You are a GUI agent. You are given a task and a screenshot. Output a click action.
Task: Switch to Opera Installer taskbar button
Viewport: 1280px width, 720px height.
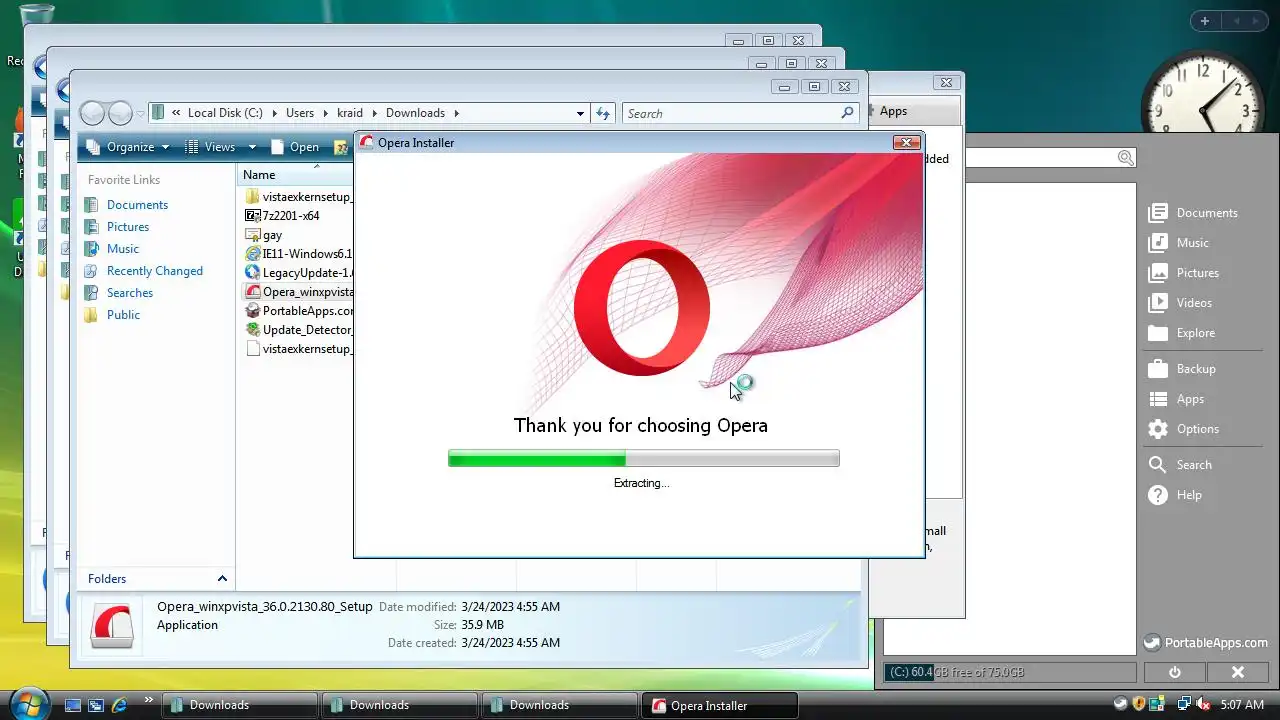pyautogui.click(x=719, y=705)
